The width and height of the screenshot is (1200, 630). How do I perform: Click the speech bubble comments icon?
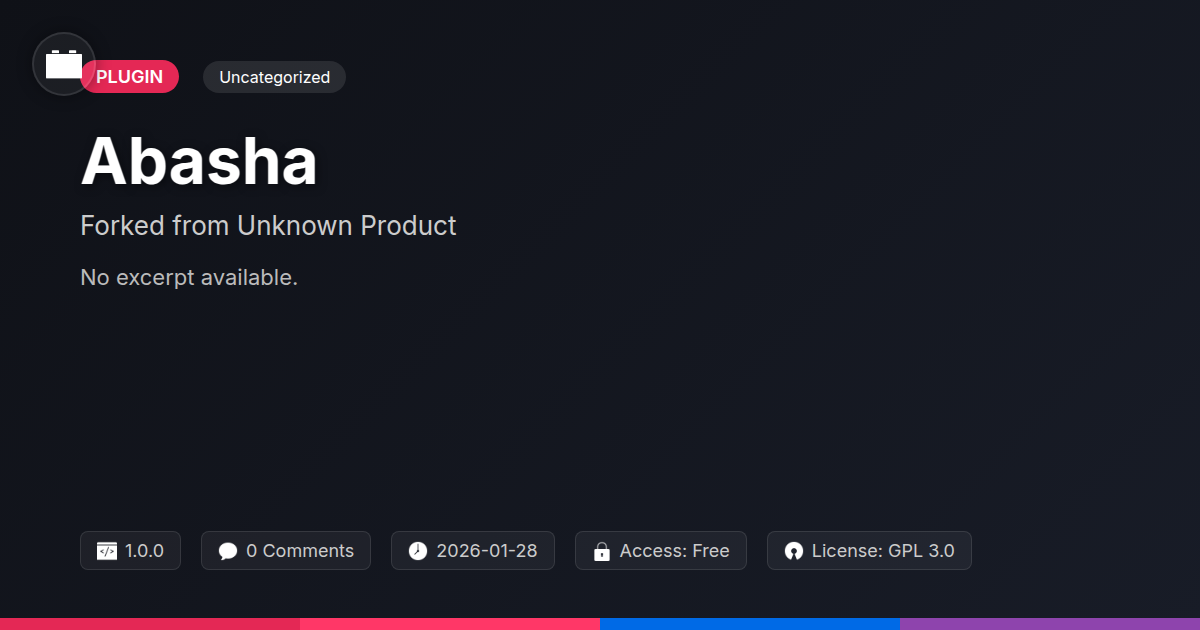228,551
